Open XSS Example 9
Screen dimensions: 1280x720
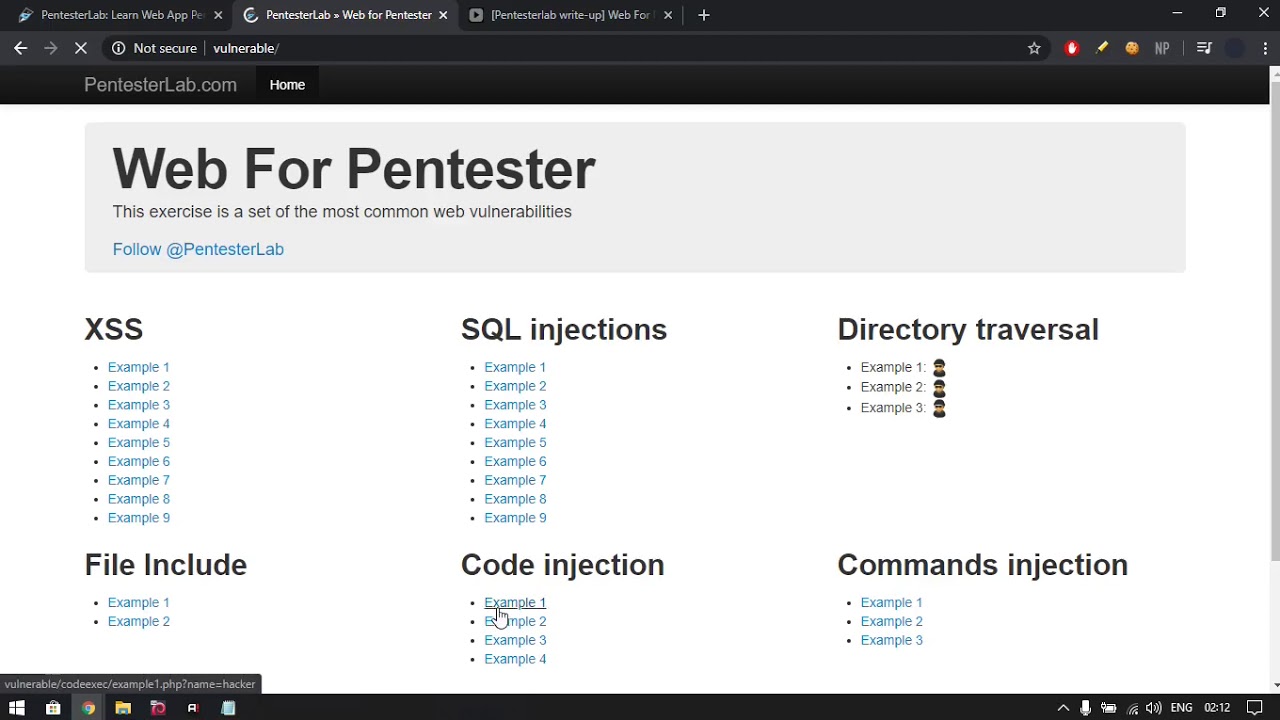click(x=139, y=518)
